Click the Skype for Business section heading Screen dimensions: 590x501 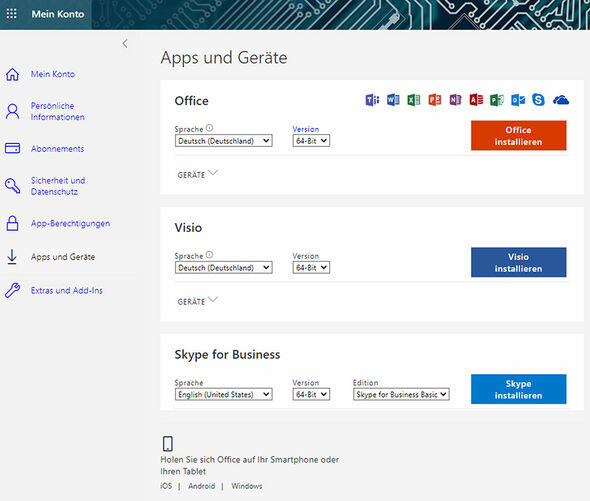pos(227,355)
